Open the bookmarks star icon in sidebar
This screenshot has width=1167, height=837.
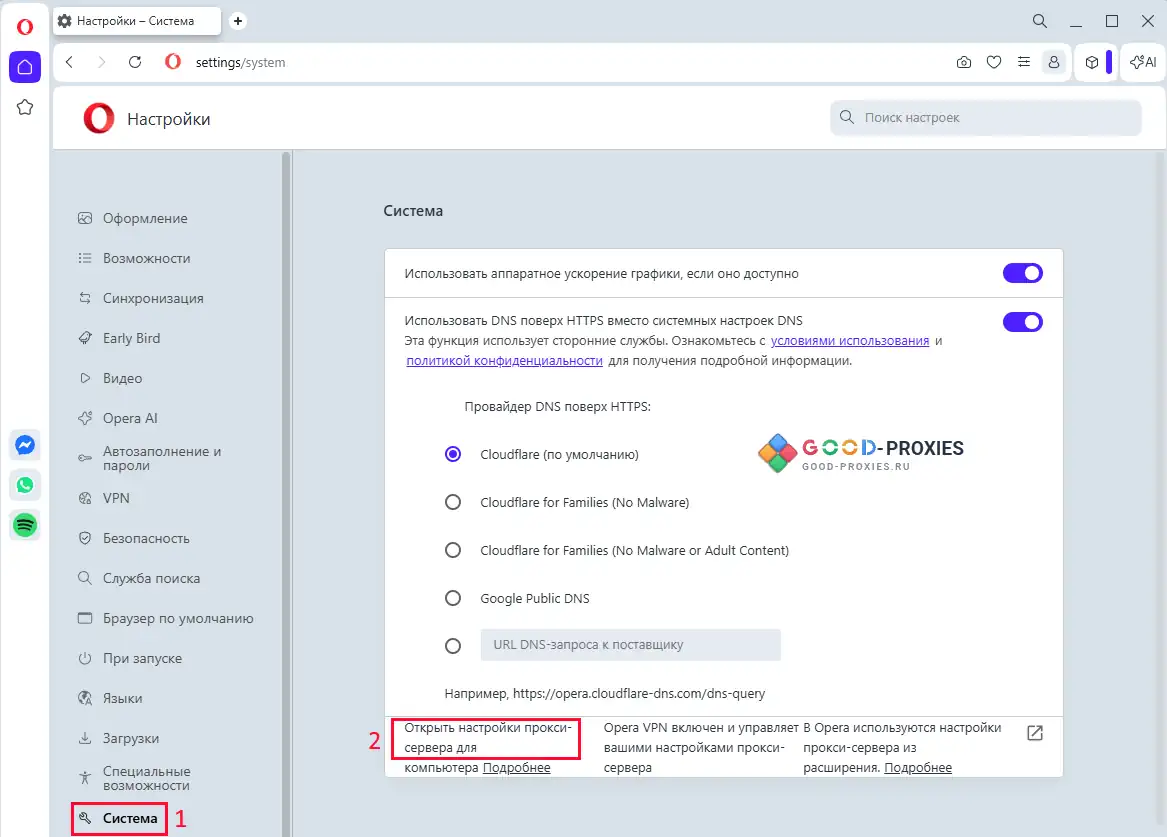[25, 107]
